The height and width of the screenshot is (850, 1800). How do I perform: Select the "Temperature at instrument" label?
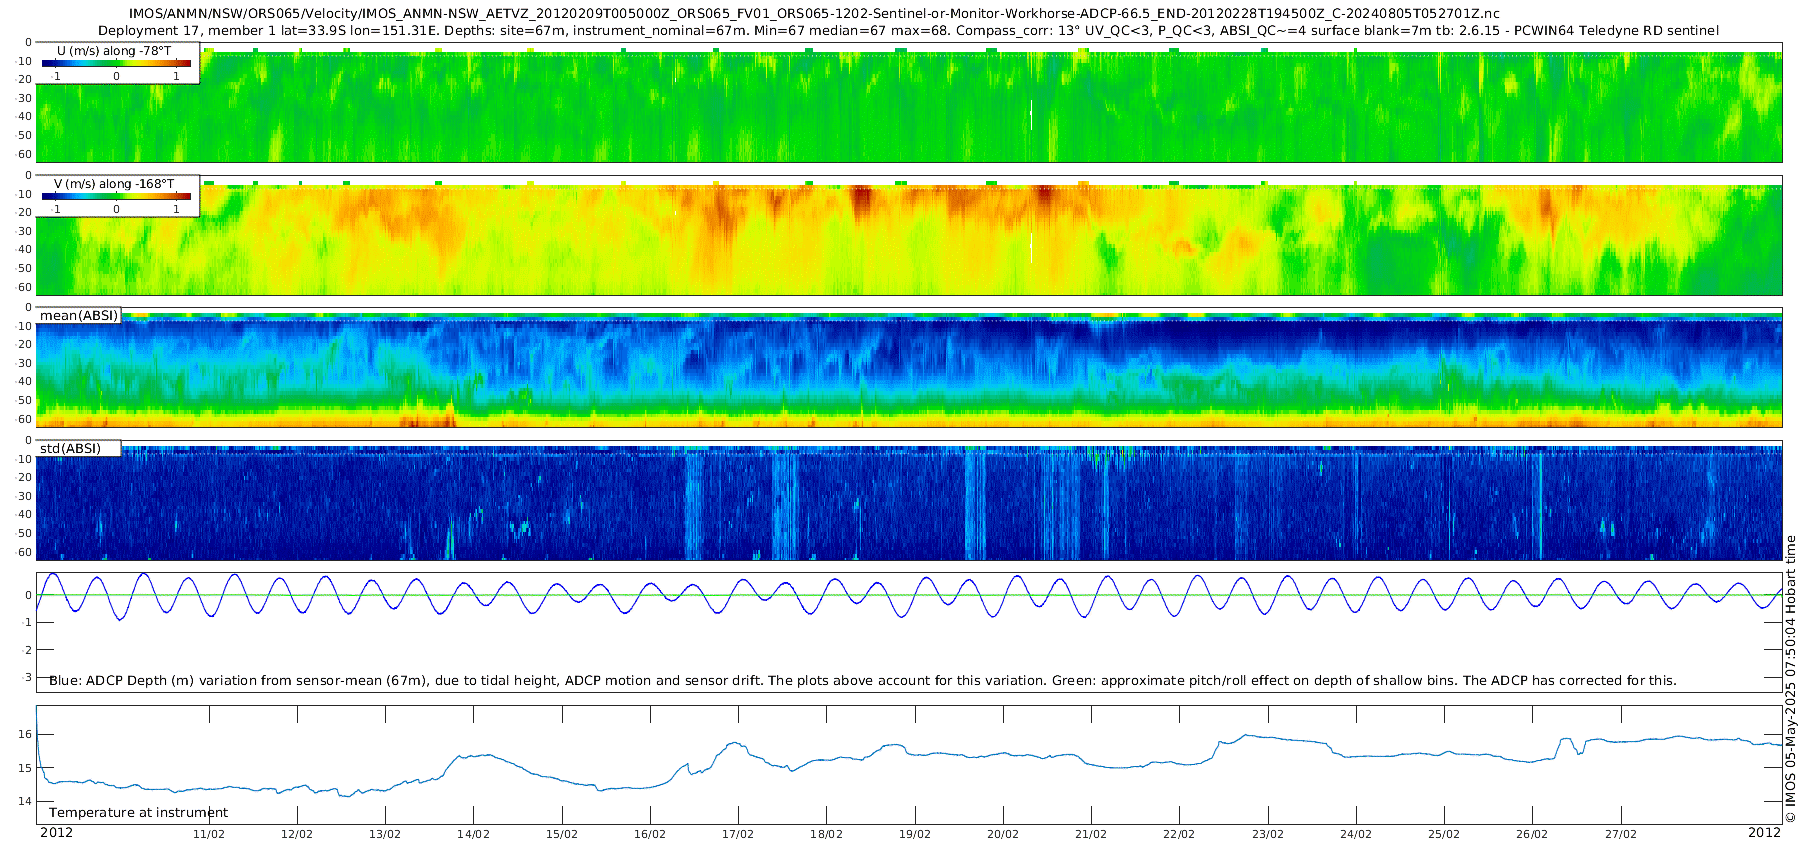pyautogui.click(x=138, y=813)
